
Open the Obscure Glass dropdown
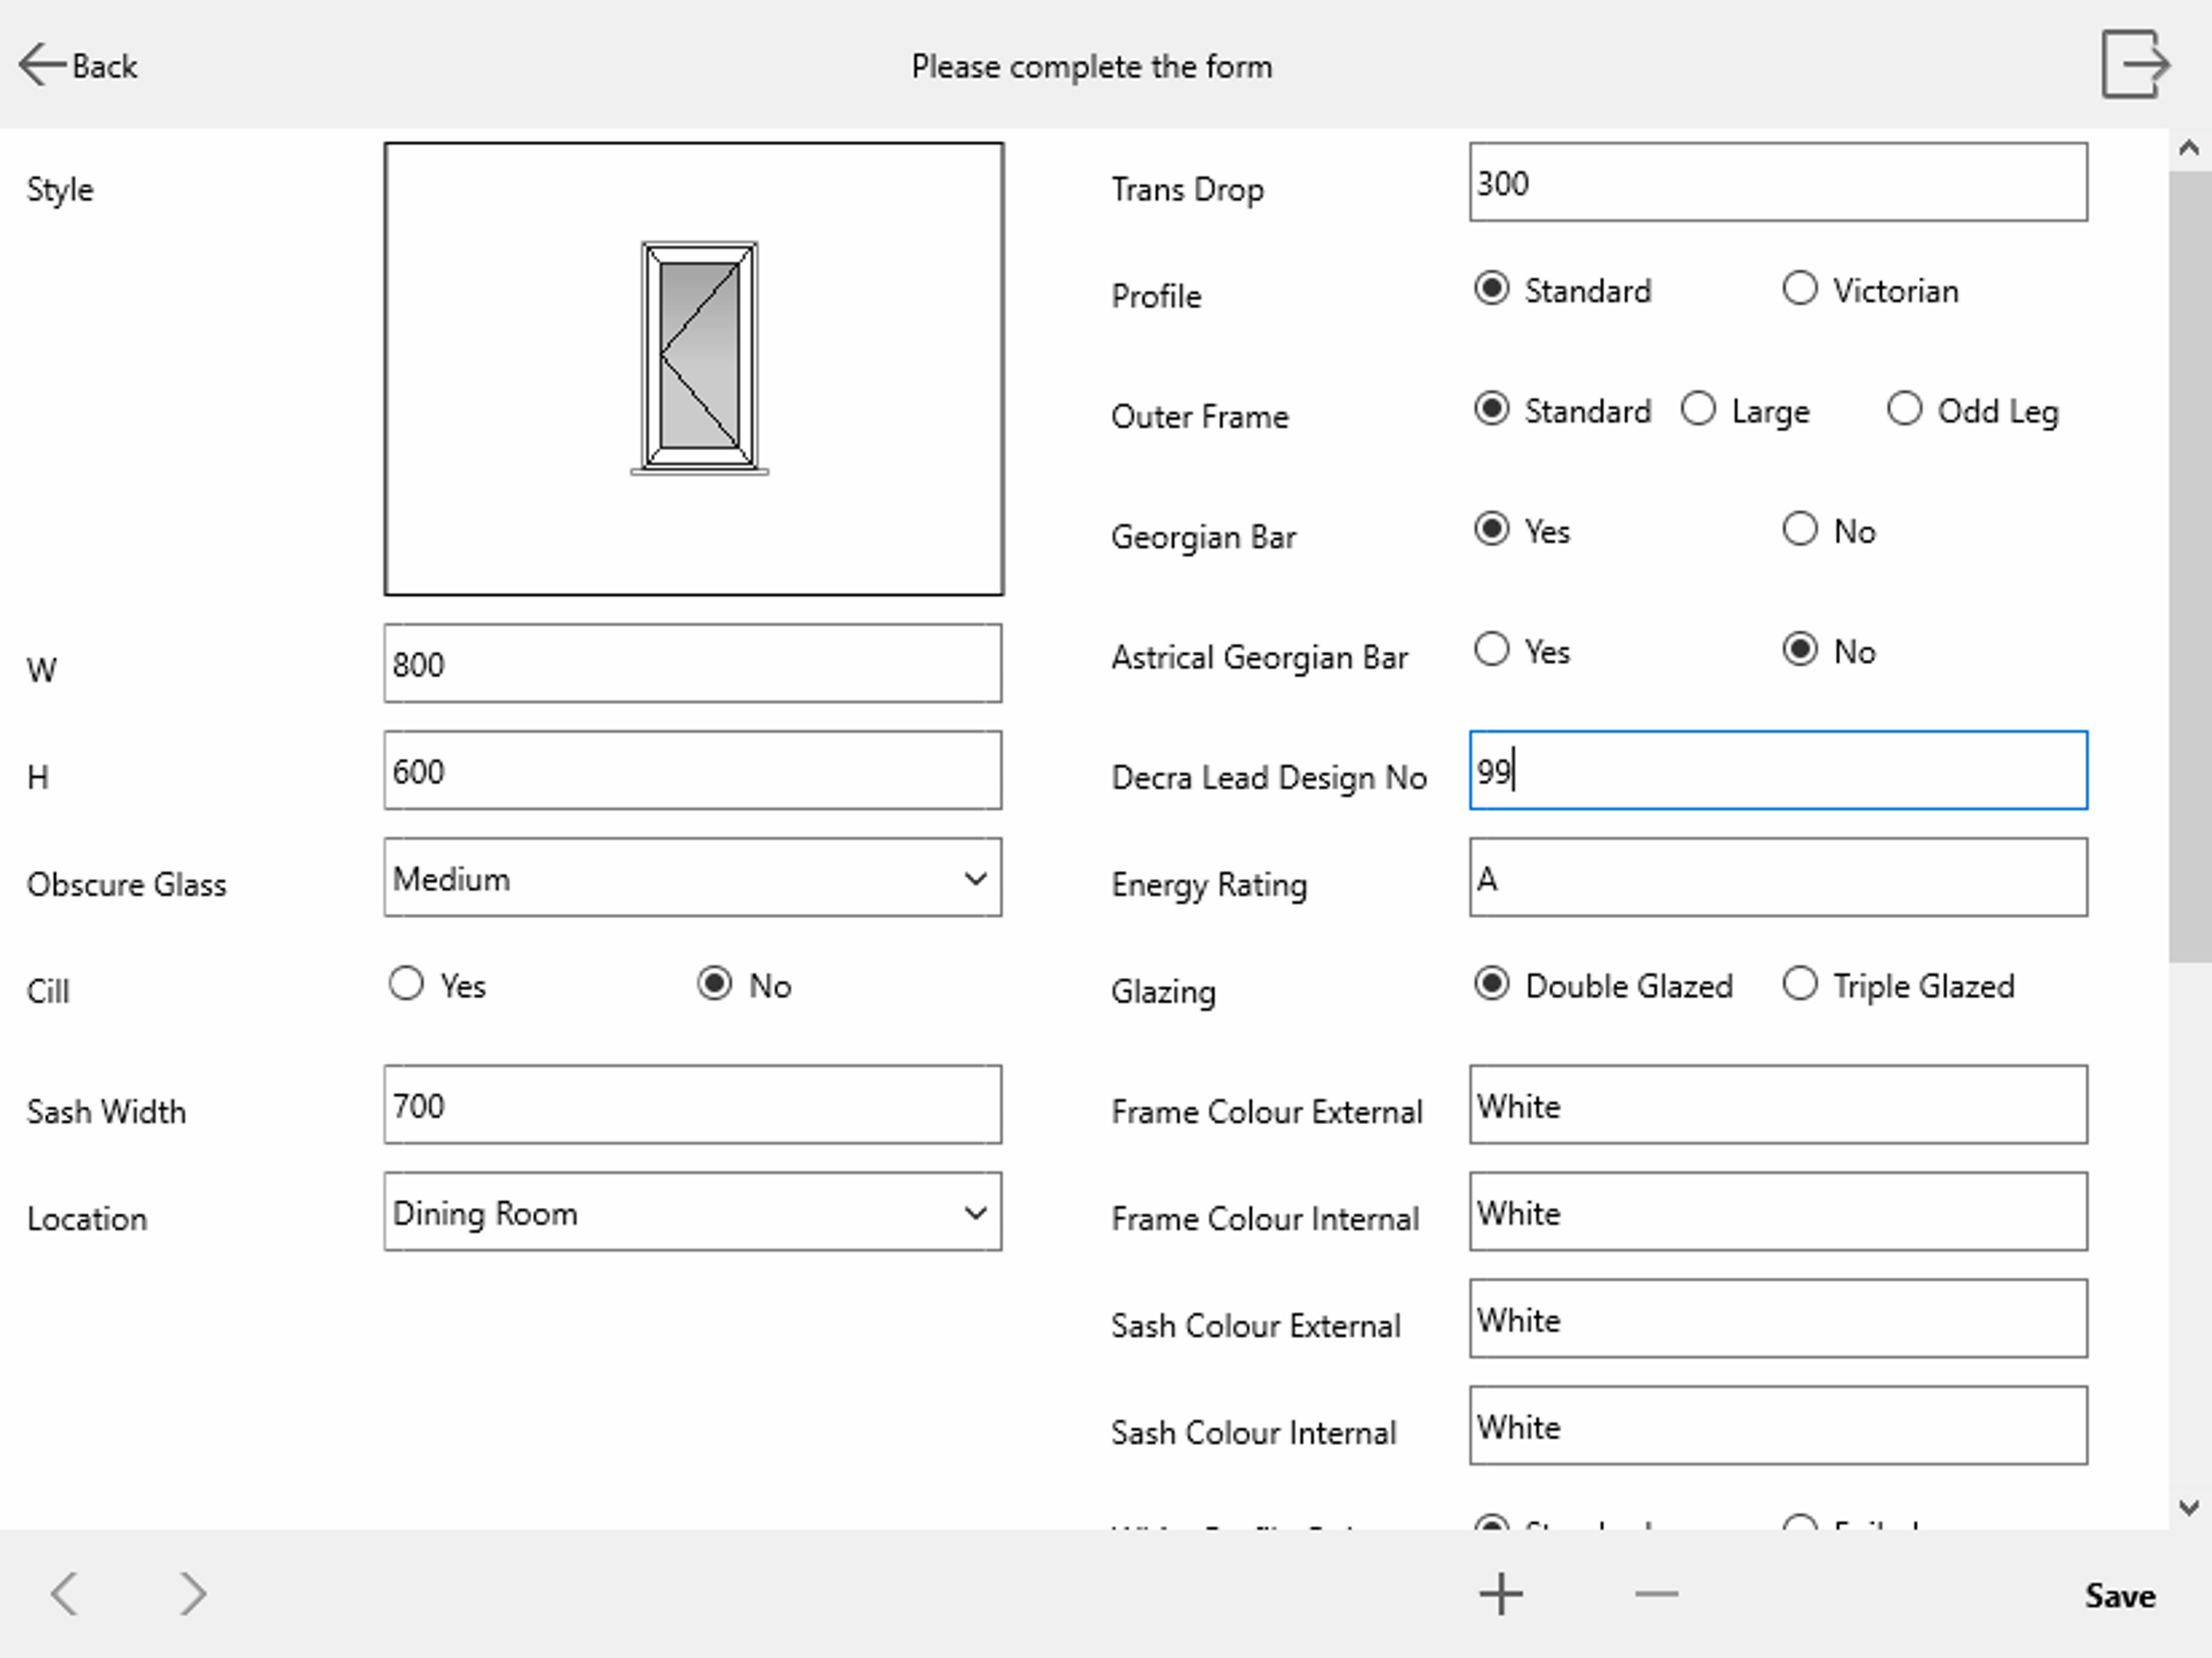(x=693, y=878)
